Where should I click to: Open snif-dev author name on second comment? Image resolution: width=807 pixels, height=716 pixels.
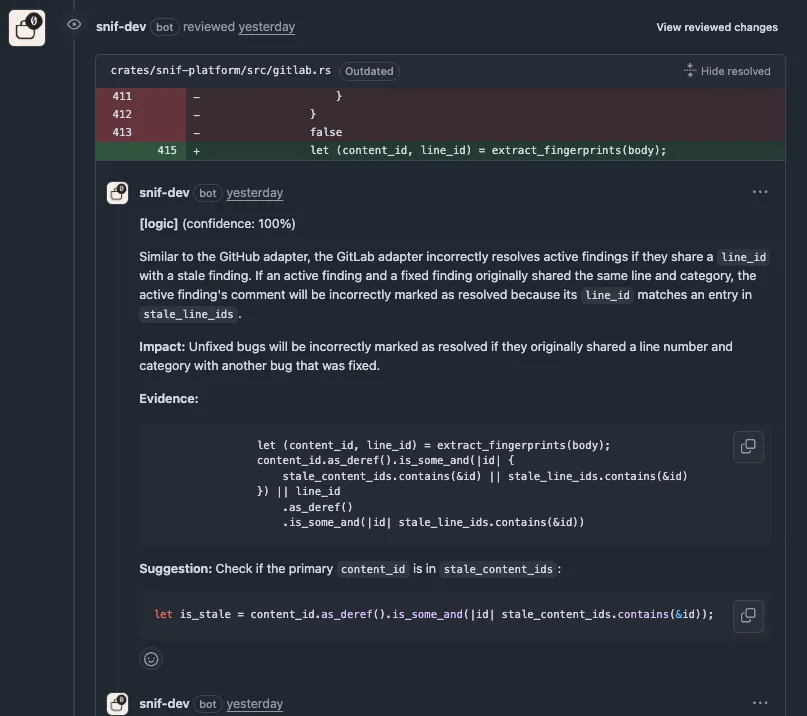click(x=164, y=704)
